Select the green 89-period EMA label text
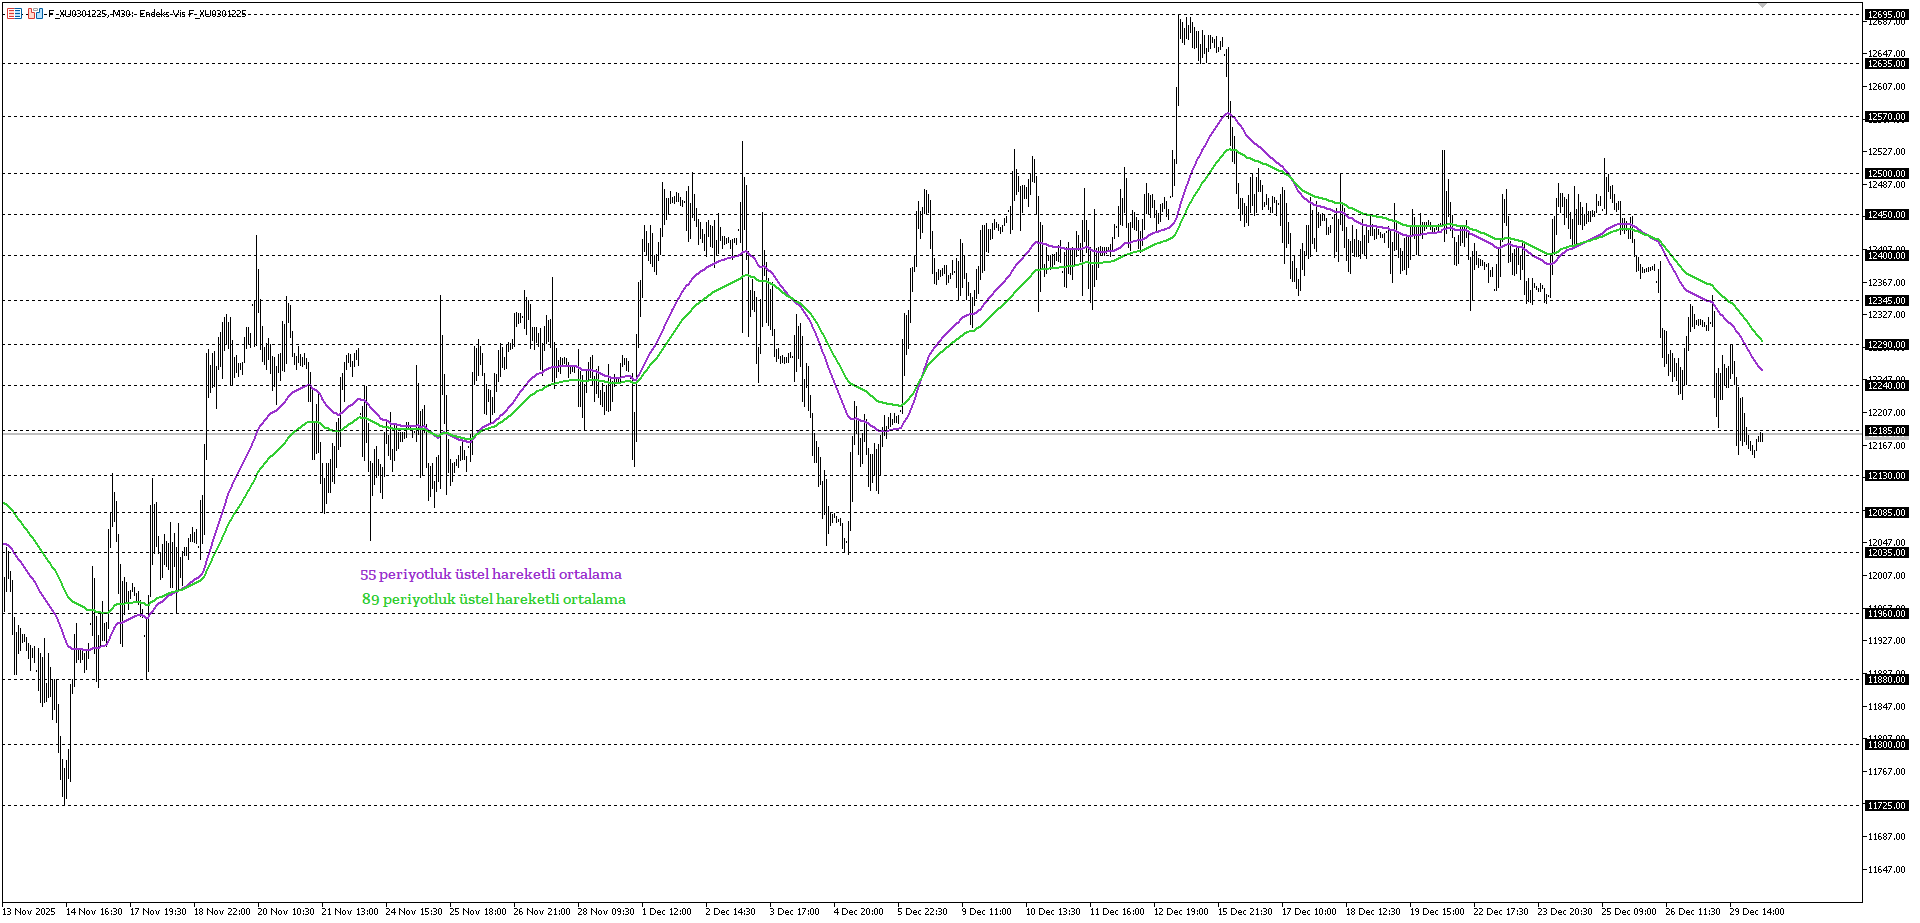 point(494,598)
